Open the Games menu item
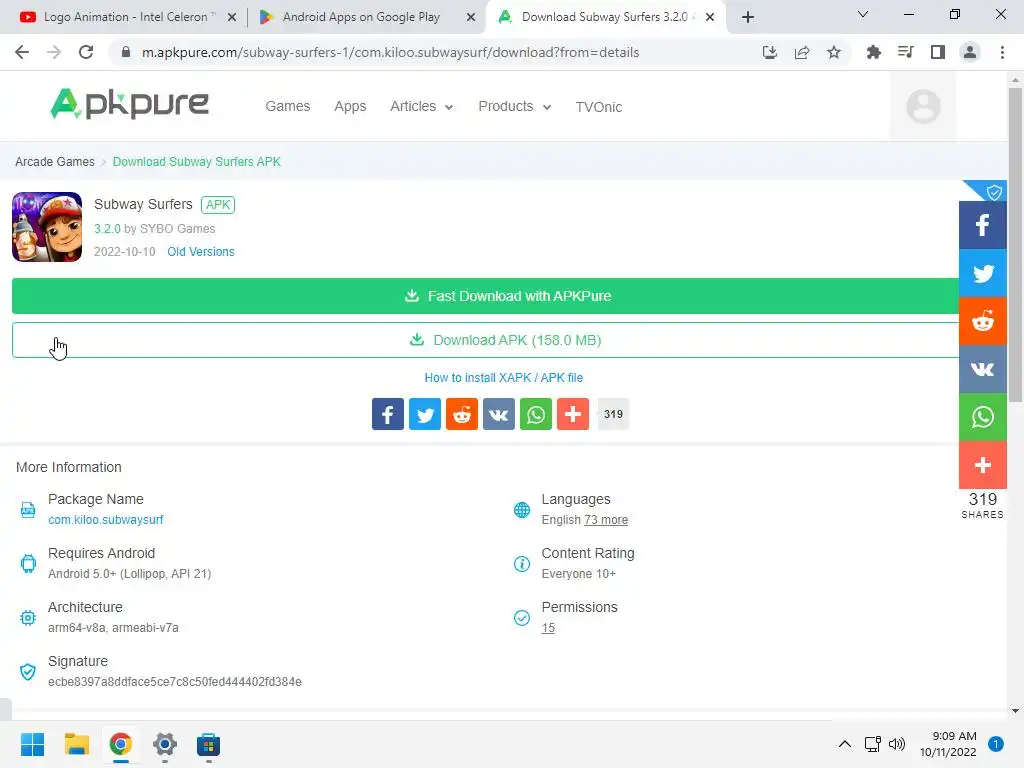 pos(287,106)
